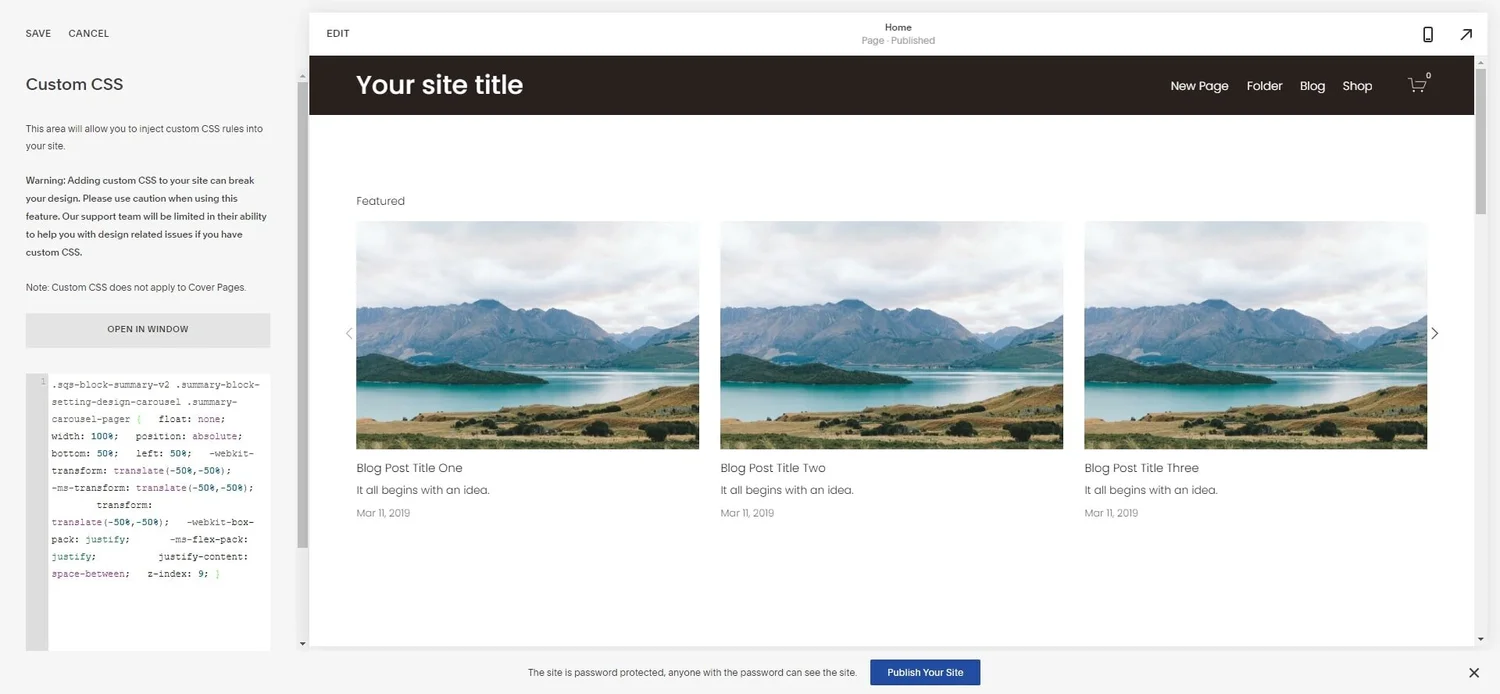Open the EDIT menu
This screenshot has width=1500, height=694.
coord(337,33)
